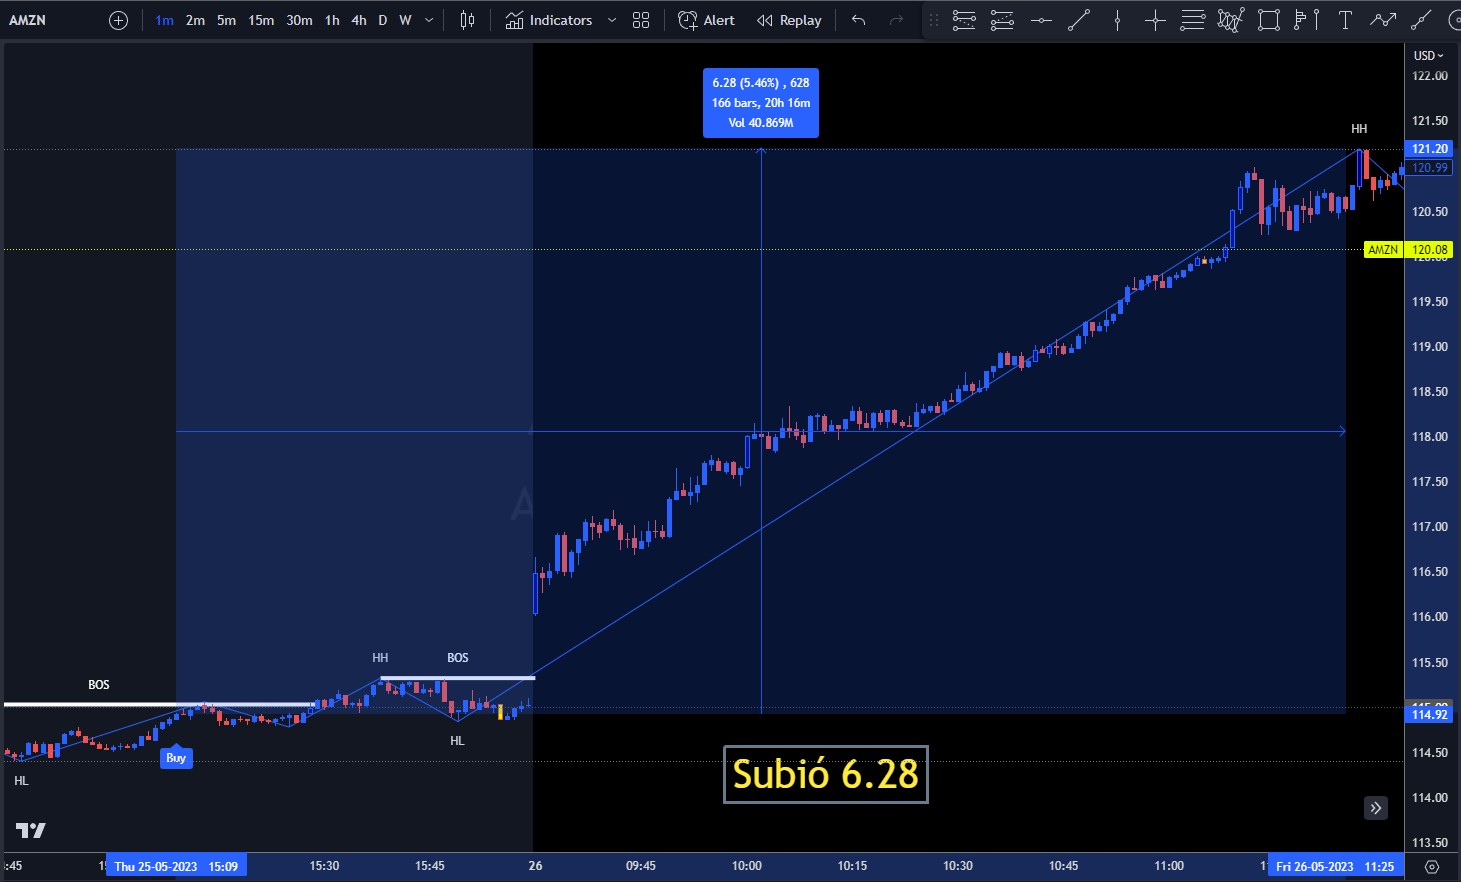The width and height of the screenshot is (1461, 882).
Task: Switch to the 5m timeframe
Action: [226, 20]
